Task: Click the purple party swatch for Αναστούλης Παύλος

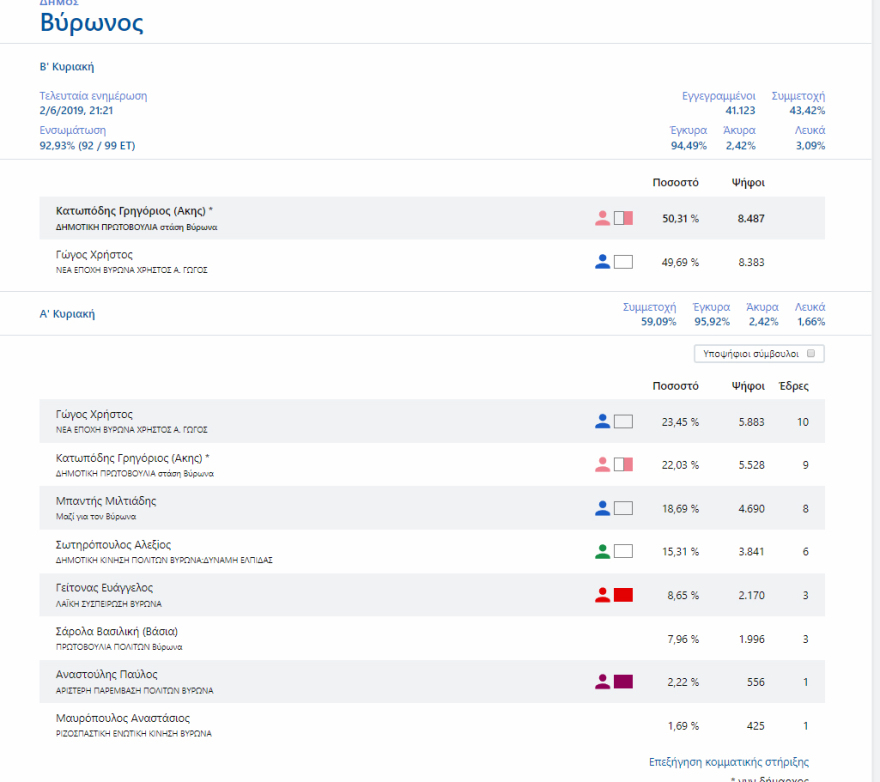Action: [623, 682]
